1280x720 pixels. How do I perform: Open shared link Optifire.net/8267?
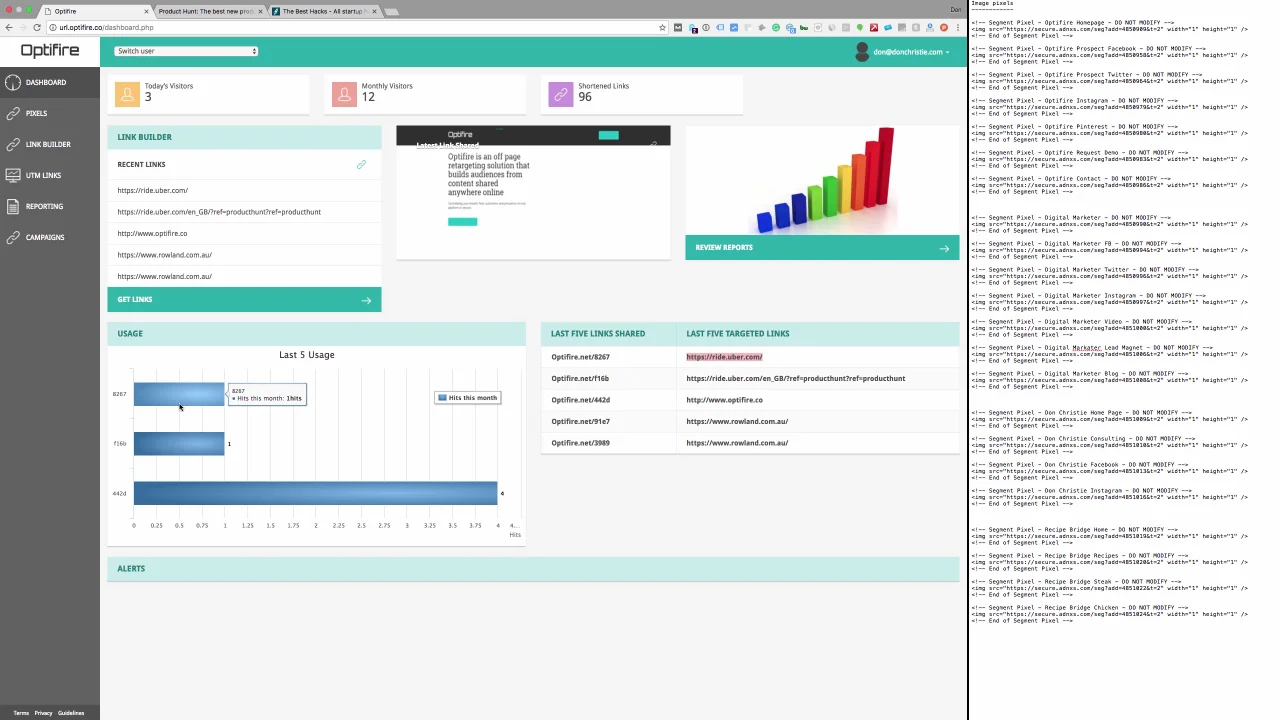point(580,357)
